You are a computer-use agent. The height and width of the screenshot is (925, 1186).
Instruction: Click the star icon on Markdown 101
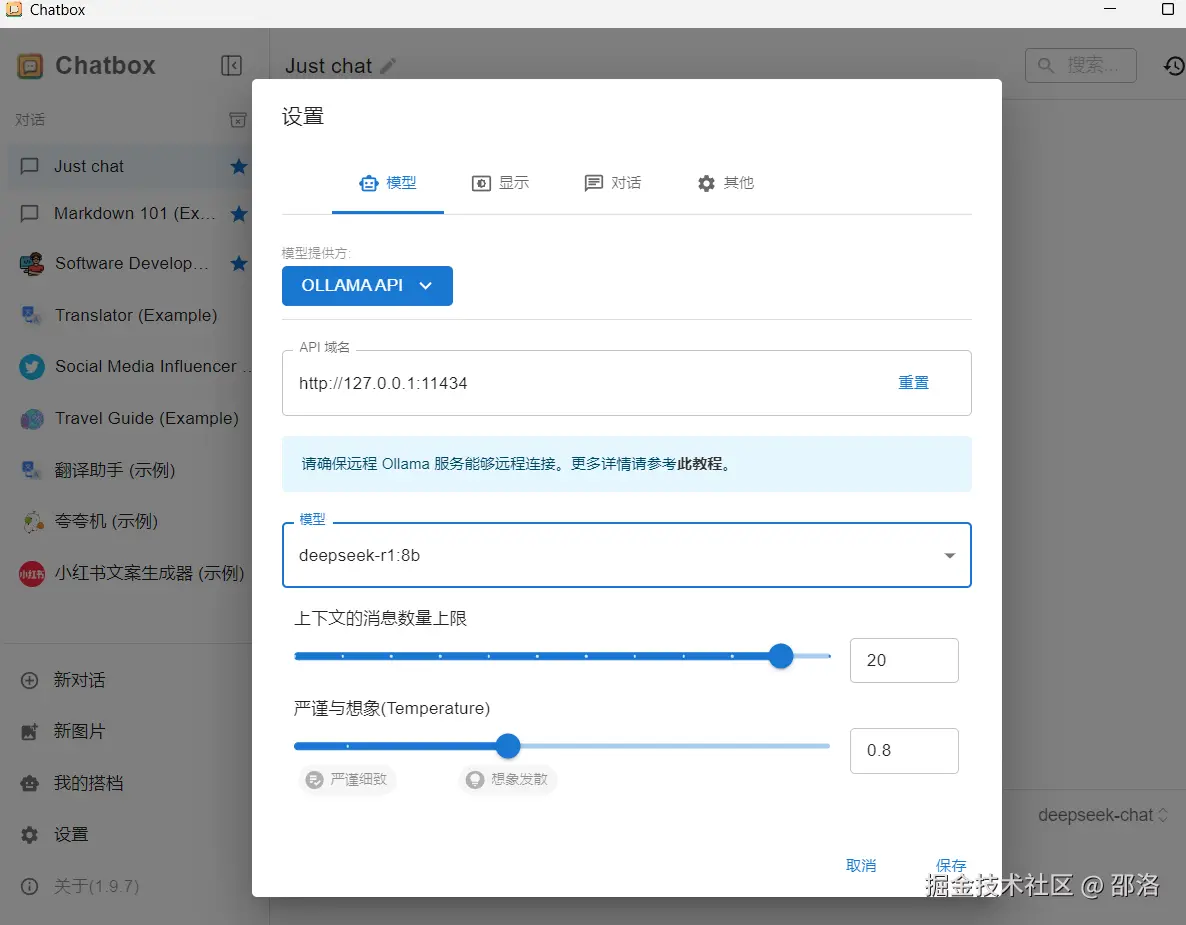(x=239, y=214)
